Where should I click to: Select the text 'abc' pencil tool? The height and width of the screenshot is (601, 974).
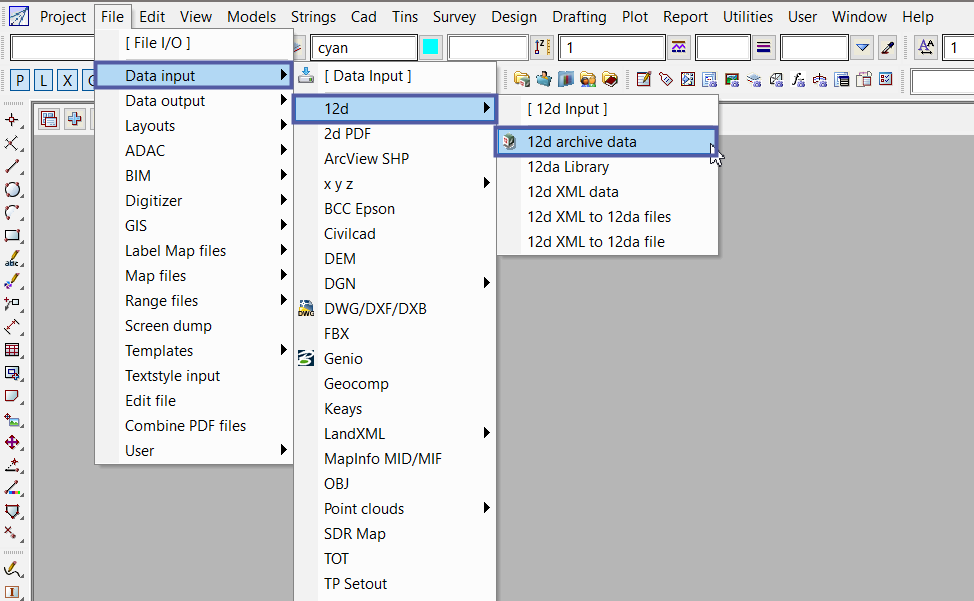coord(12,260)
